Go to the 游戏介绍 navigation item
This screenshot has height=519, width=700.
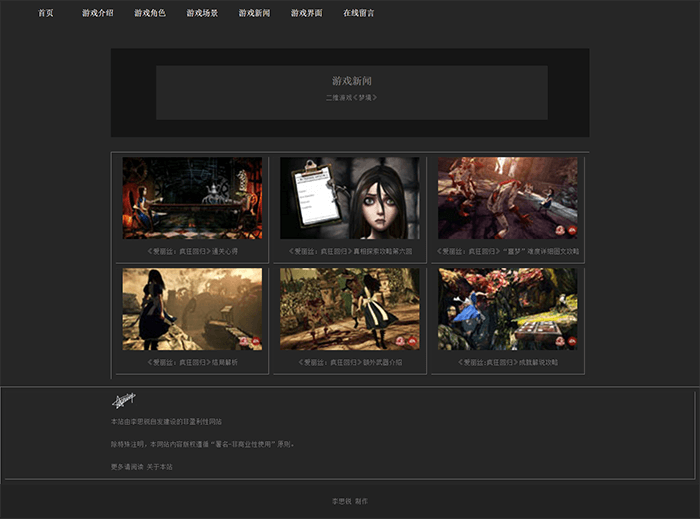tap(98, 14)
